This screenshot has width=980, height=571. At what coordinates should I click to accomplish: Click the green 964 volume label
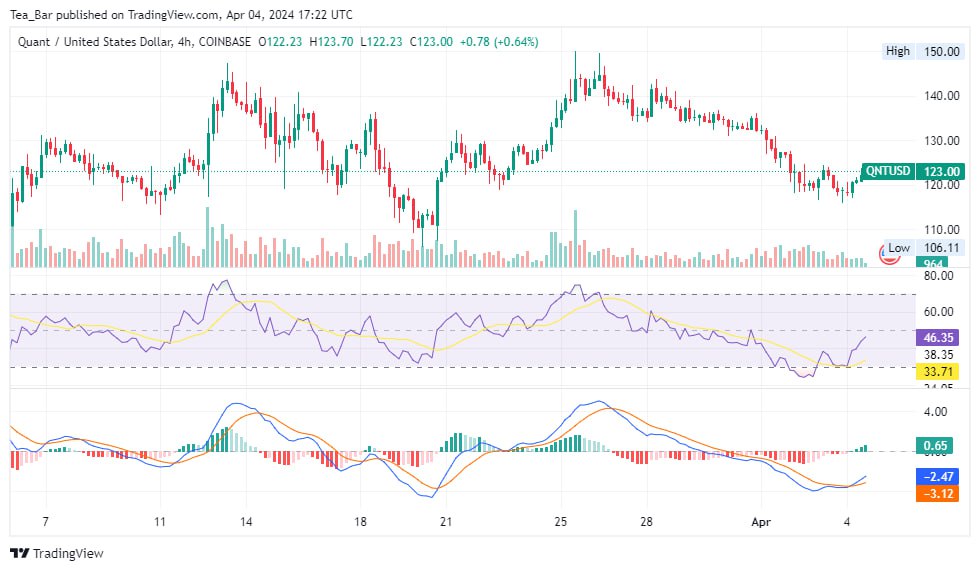click(932, 263)
